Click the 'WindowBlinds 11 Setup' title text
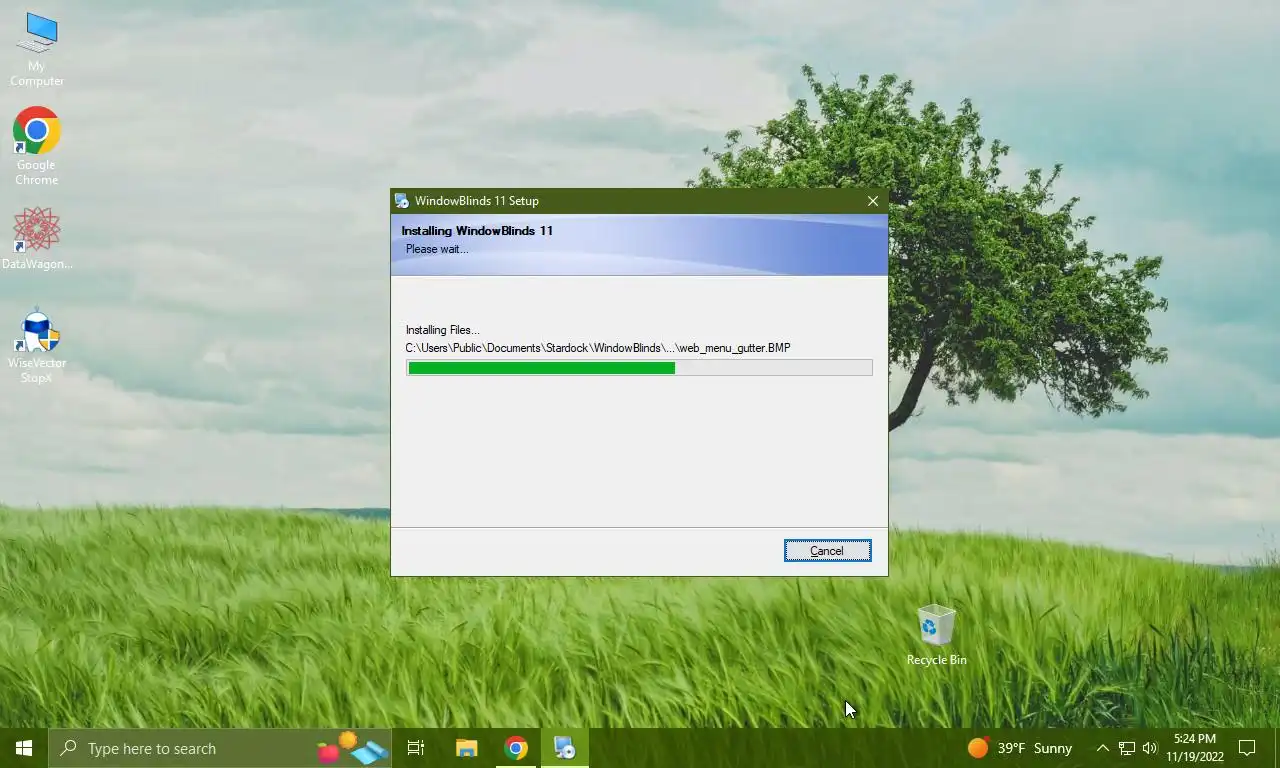 pos(477,201)
